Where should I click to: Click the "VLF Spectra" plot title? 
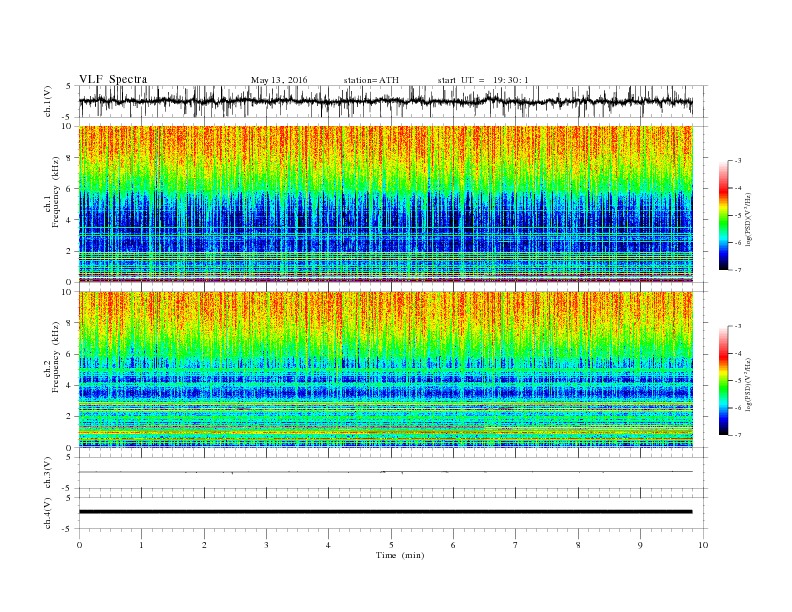[x=113, y=79]
